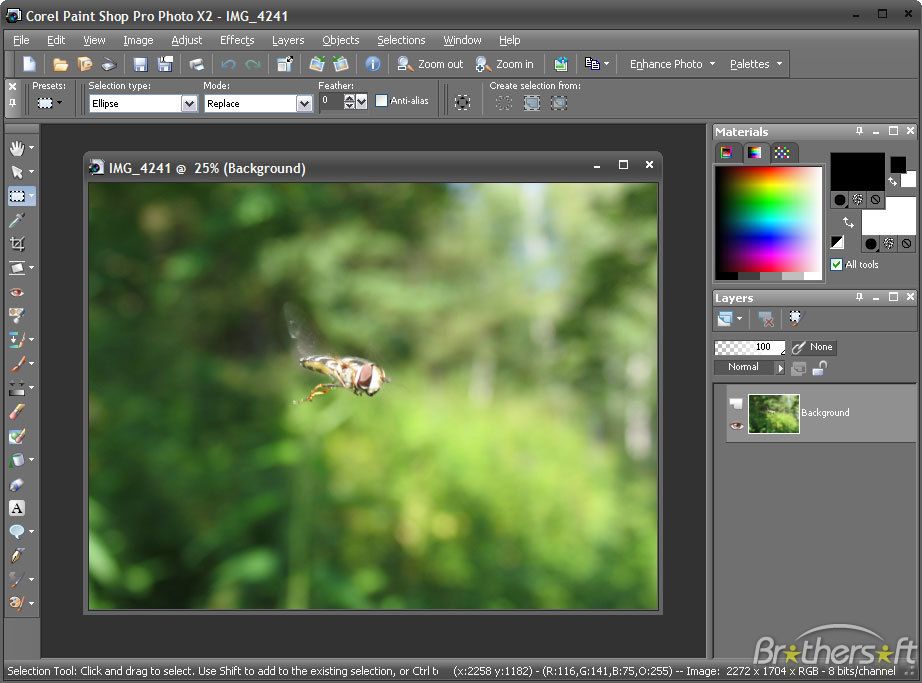This screenshot has height=683, width=922.
Task: Select the Pan hand tool
Action: tap(17, 148)
